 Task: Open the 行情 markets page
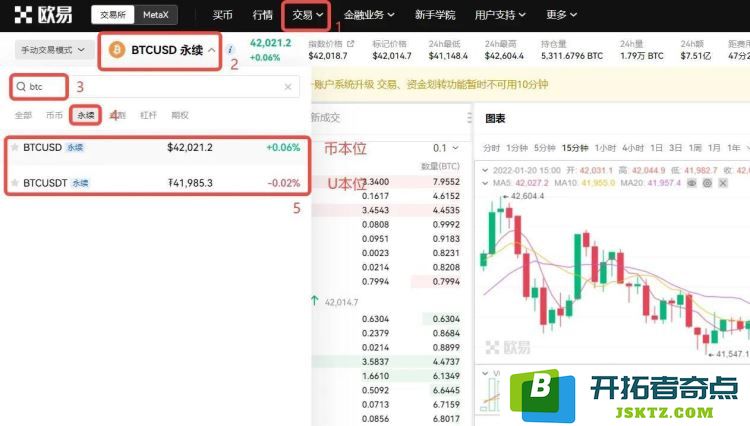click(x=263, y=15)
